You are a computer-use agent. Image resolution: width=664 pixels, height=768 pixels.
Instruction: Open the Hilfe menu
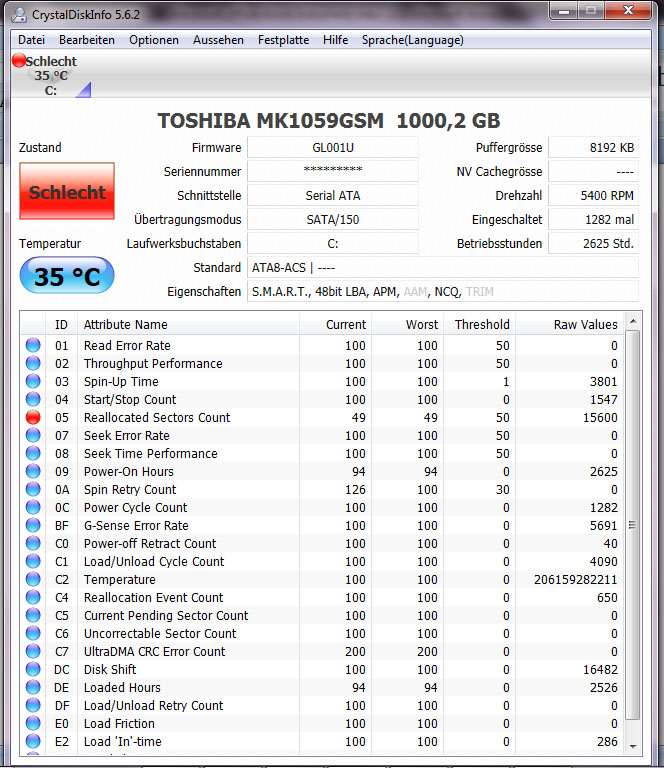335,40
